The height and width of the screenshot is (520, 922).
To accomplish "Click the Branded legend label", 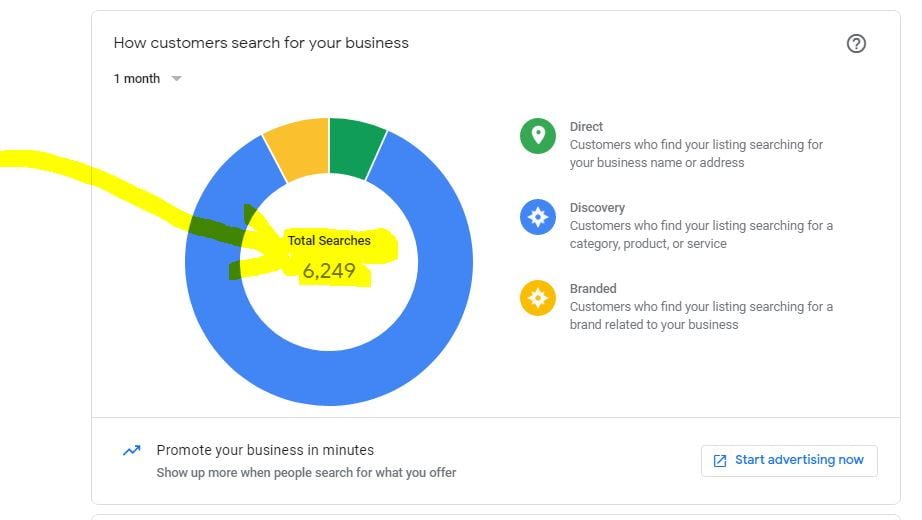I will click(593, 289).
